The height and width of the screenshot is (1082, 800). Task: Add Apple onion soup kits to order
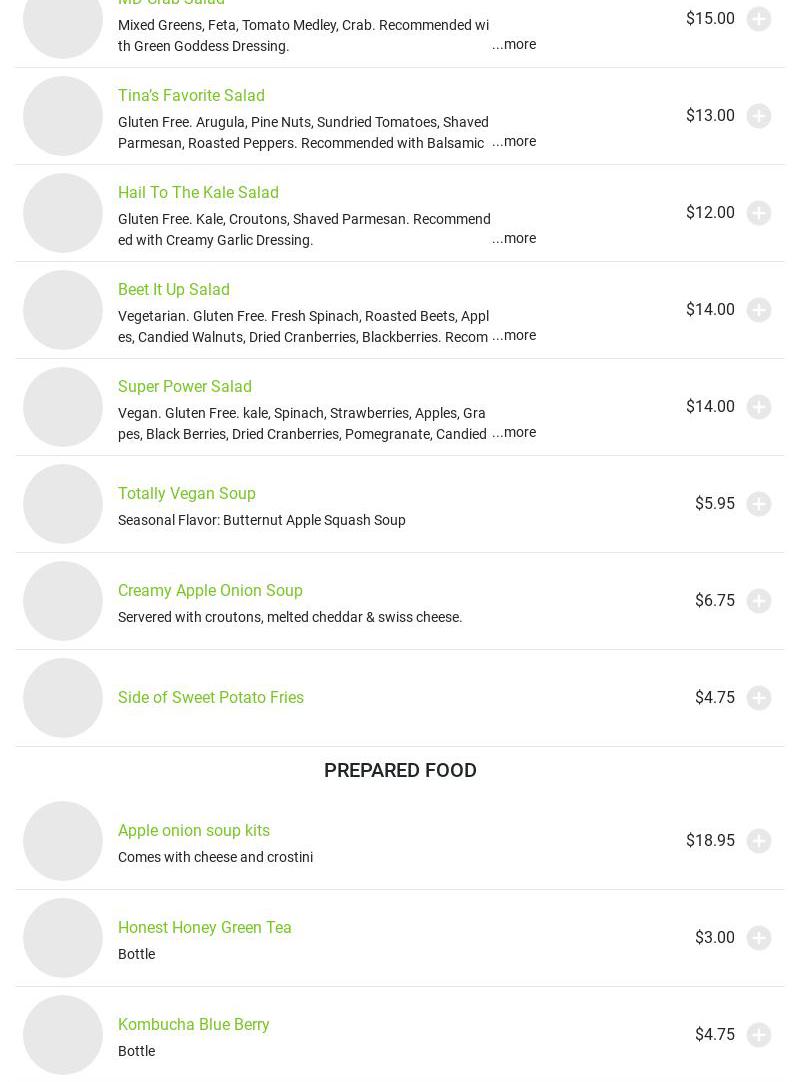759,841
